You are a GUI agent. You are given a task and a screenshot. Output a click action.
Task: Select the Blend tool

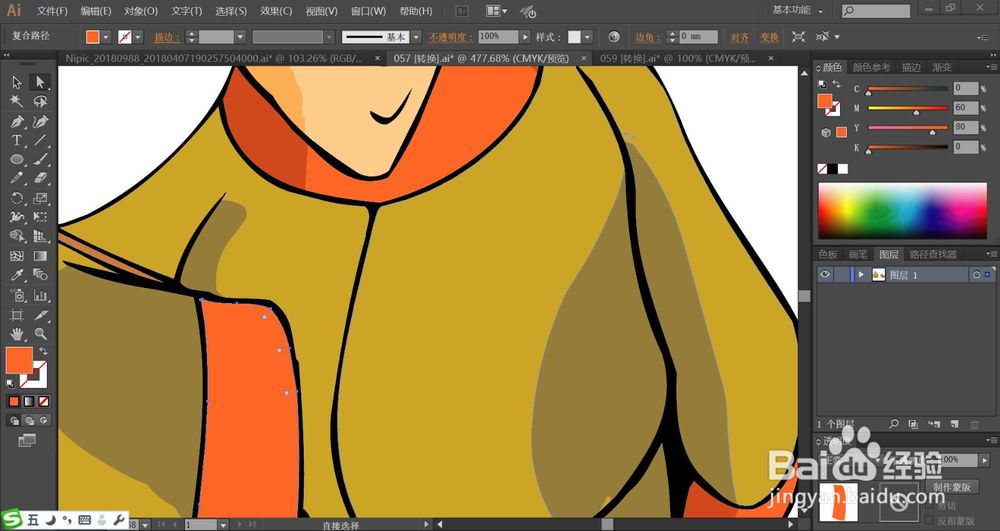click(40, 275)
